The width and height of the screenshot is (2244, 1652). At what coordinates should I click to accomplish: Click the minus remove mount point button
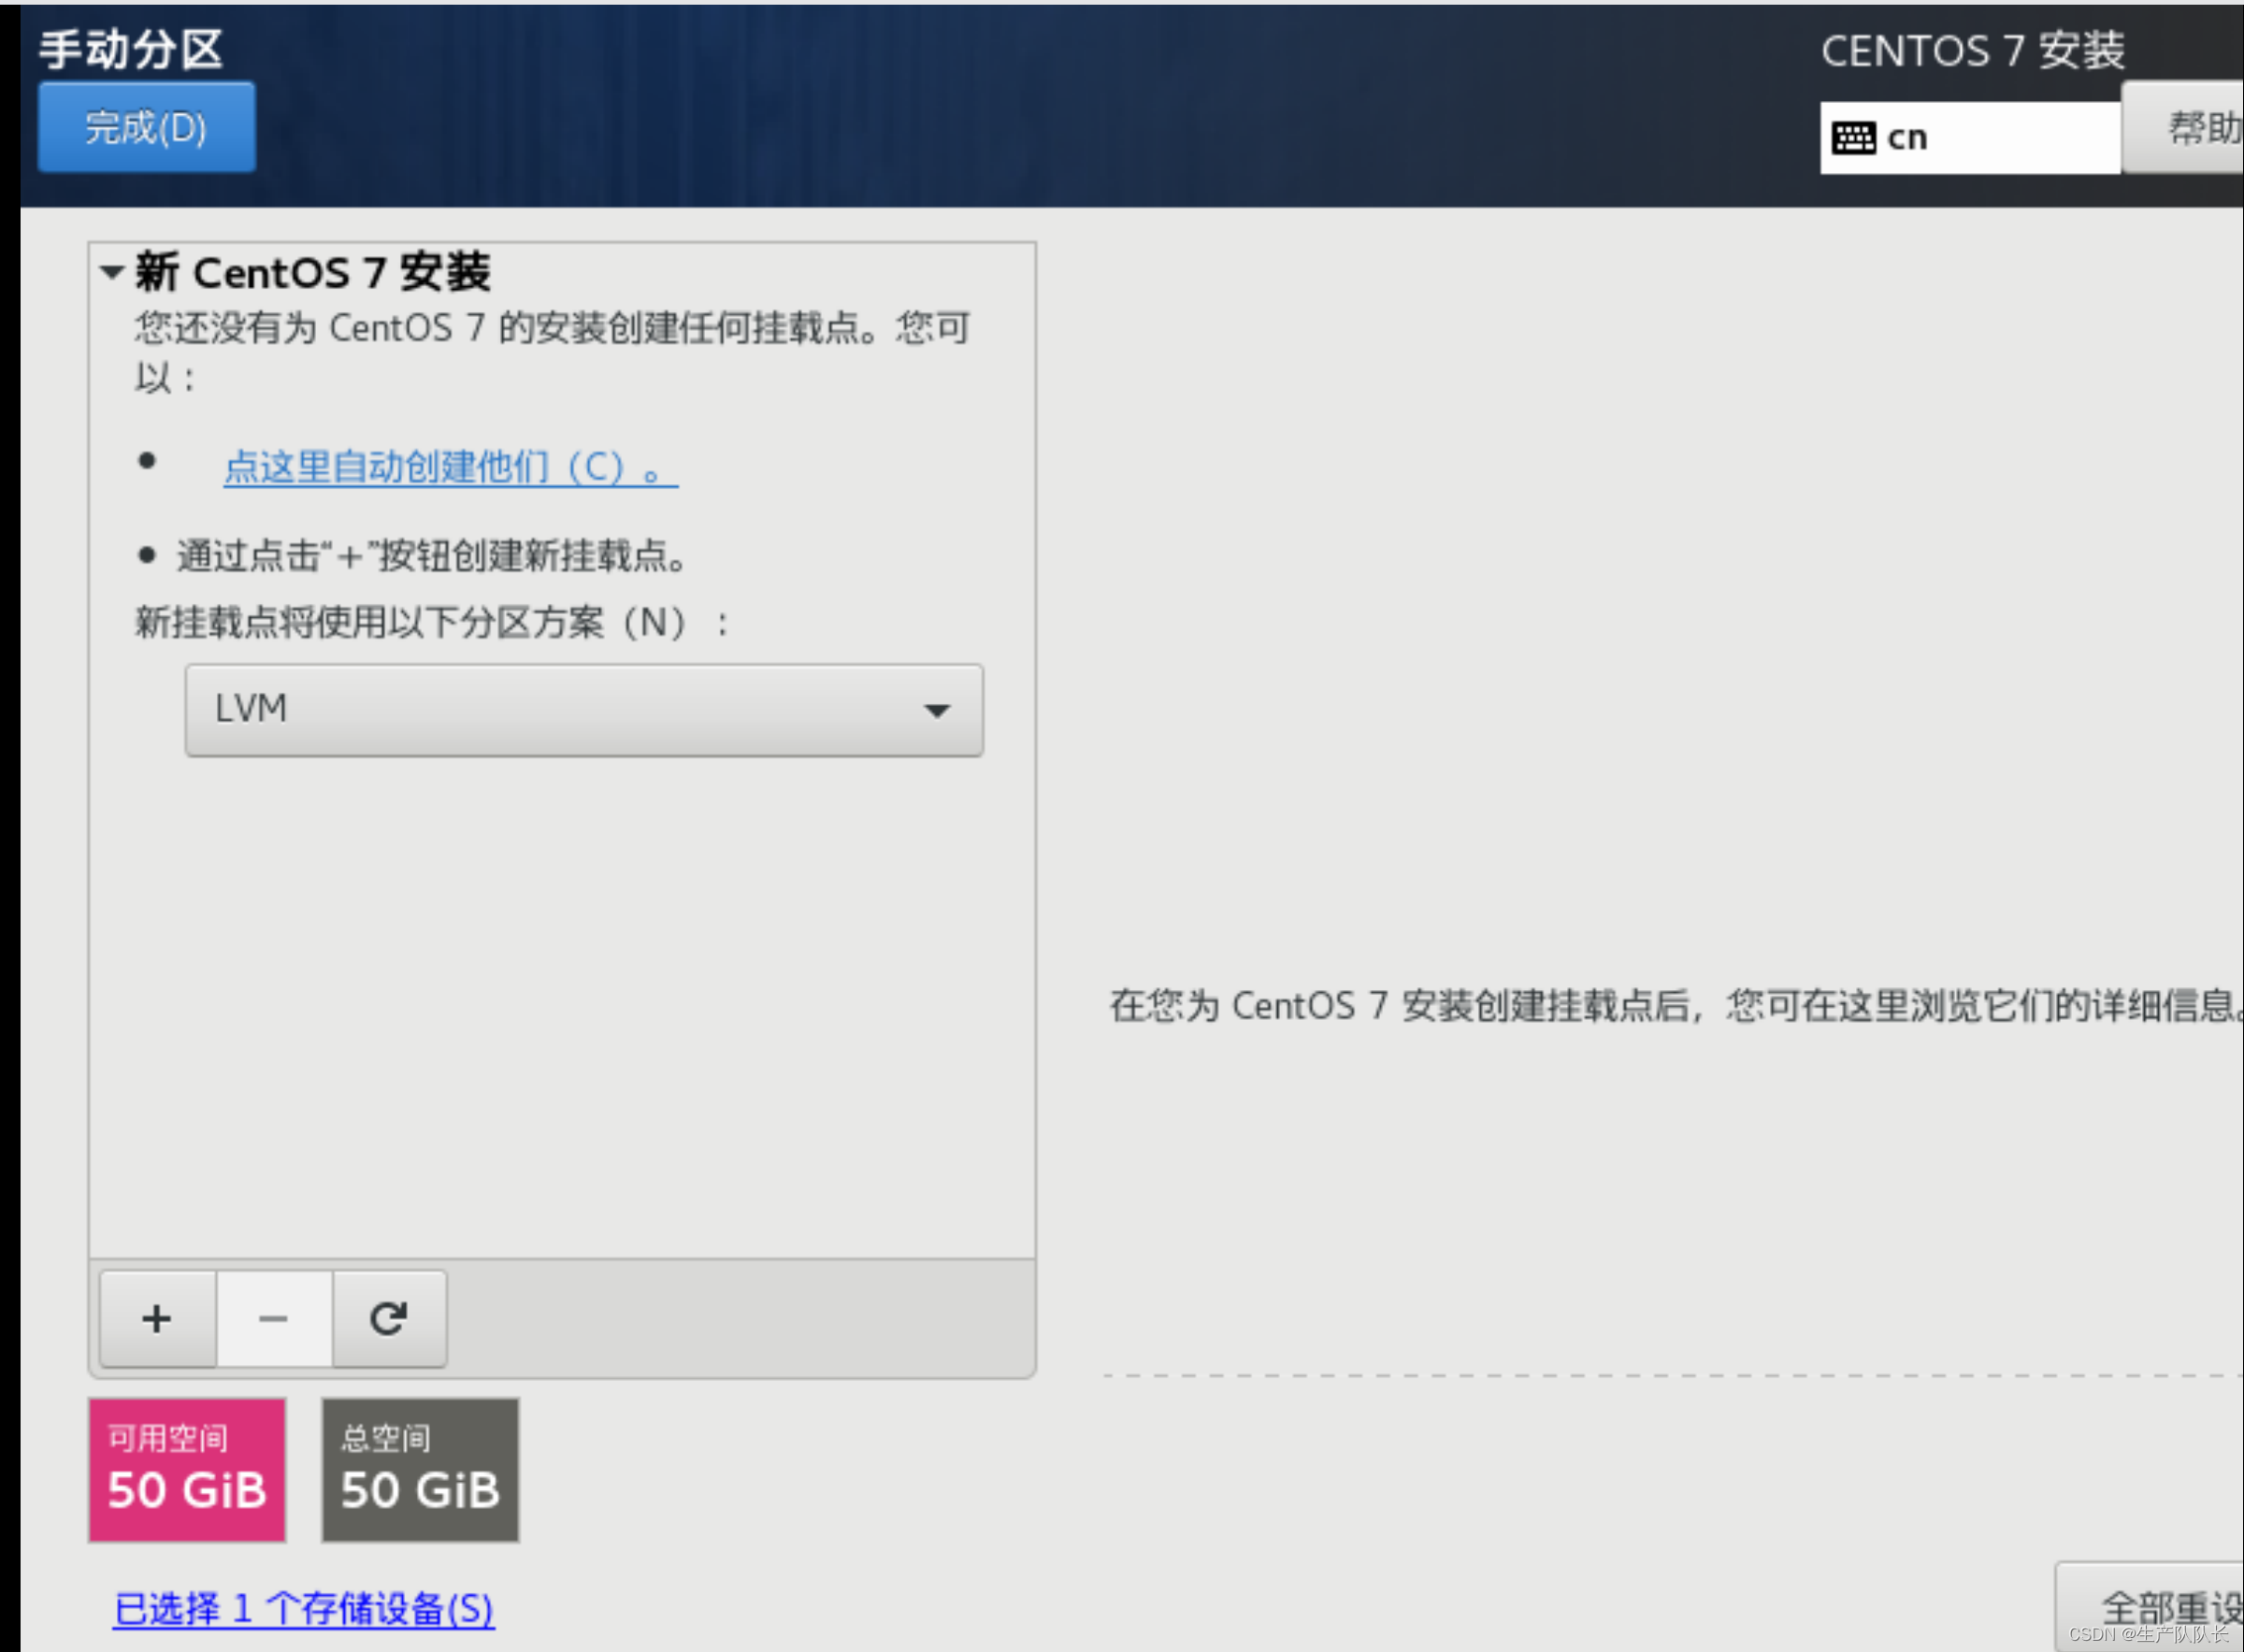pos(273,1319)
